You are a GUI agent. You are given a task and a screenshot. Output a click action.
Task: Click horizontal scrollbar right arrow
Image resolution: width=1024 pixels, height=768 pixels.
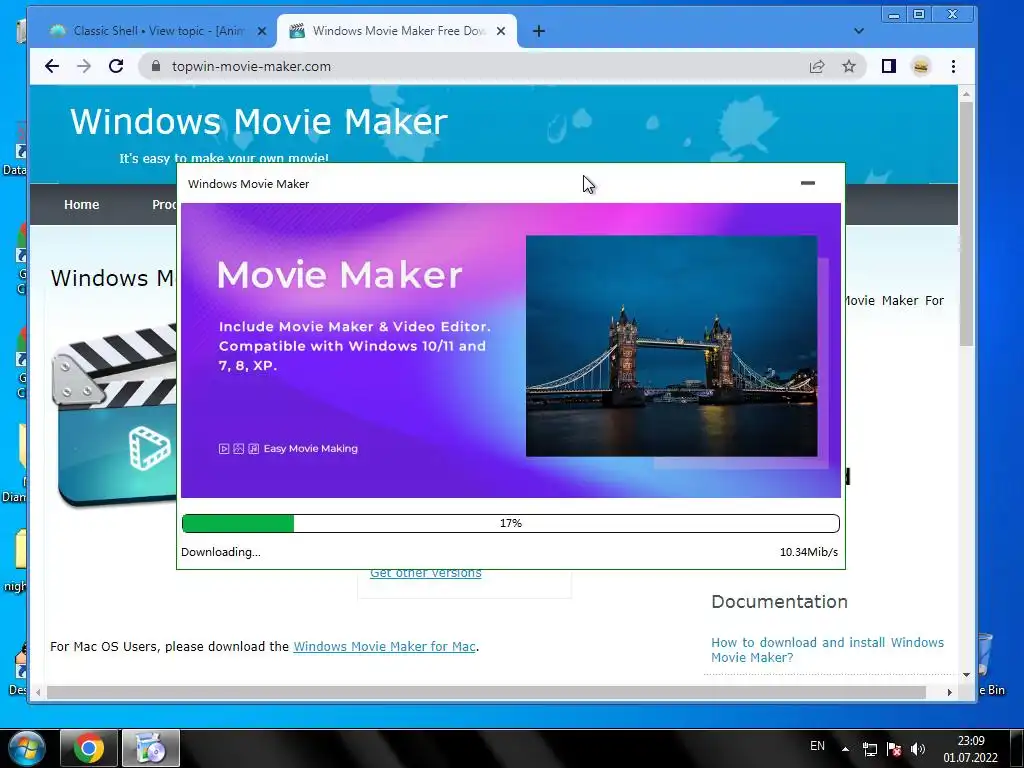[x=950, y=692]
